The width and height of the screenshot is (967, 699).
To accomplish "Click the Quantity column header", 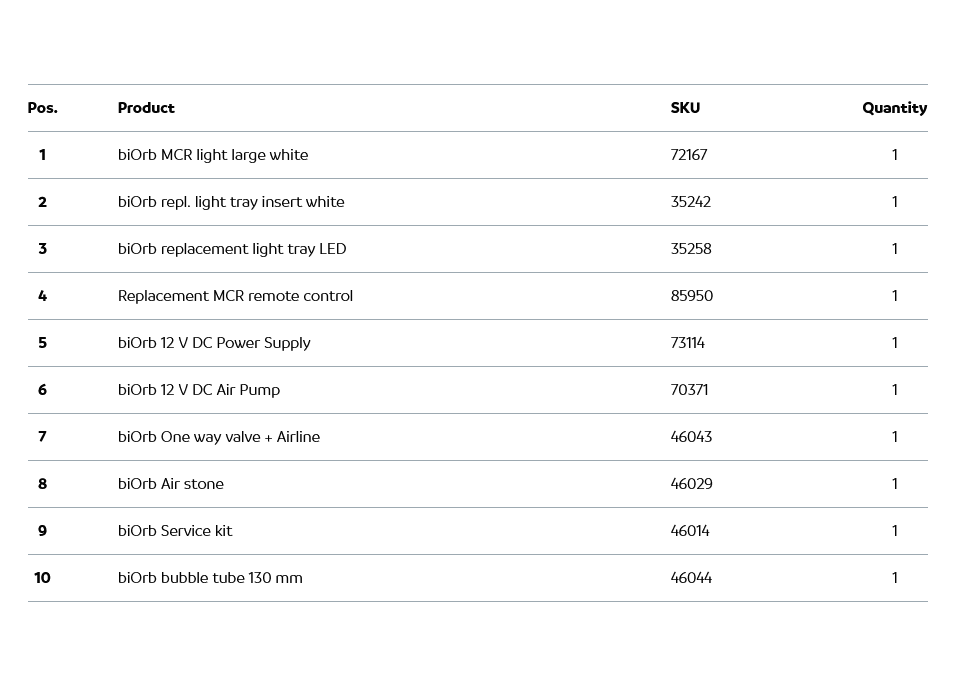I will click(894, 108).
